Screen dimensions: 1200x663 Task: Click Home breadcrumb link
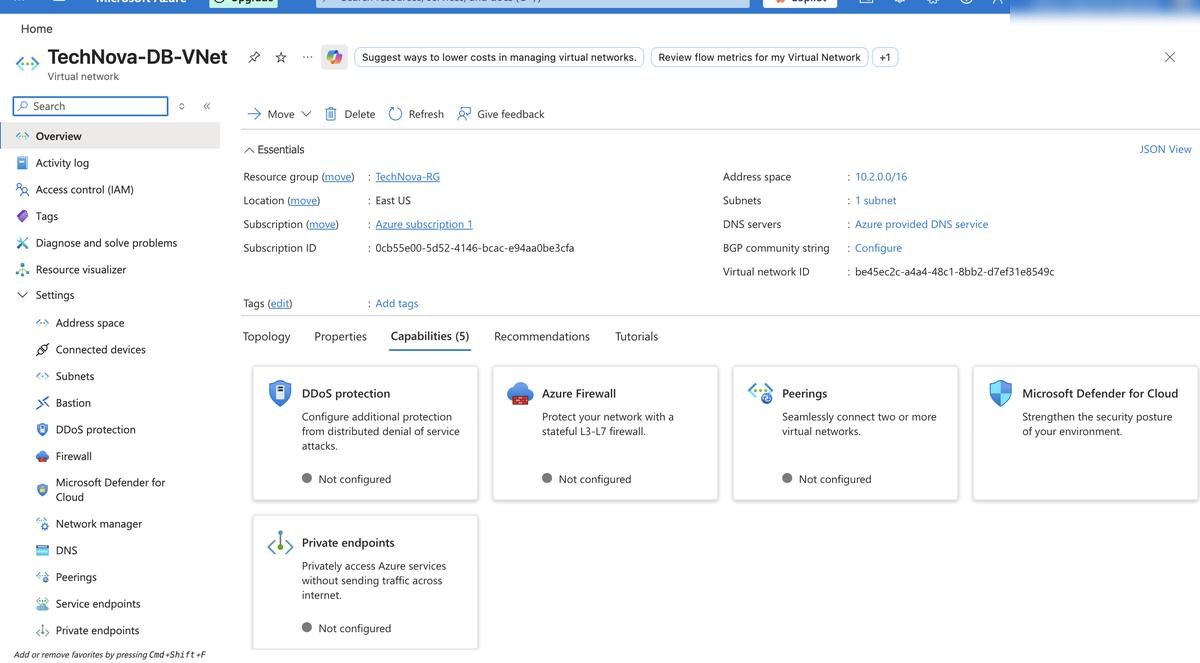point(37,29)
